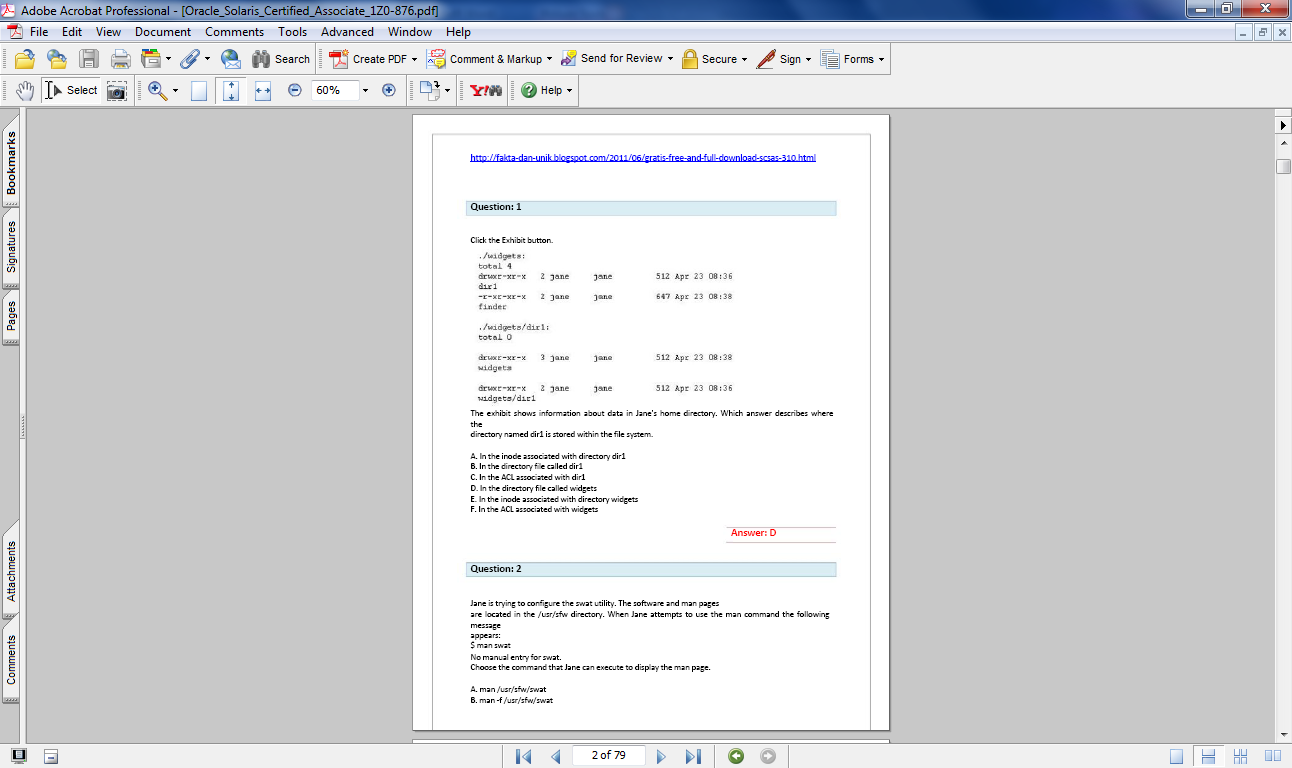
Task: Switch to Single Page layout
Action: (x=1177, y=756)
